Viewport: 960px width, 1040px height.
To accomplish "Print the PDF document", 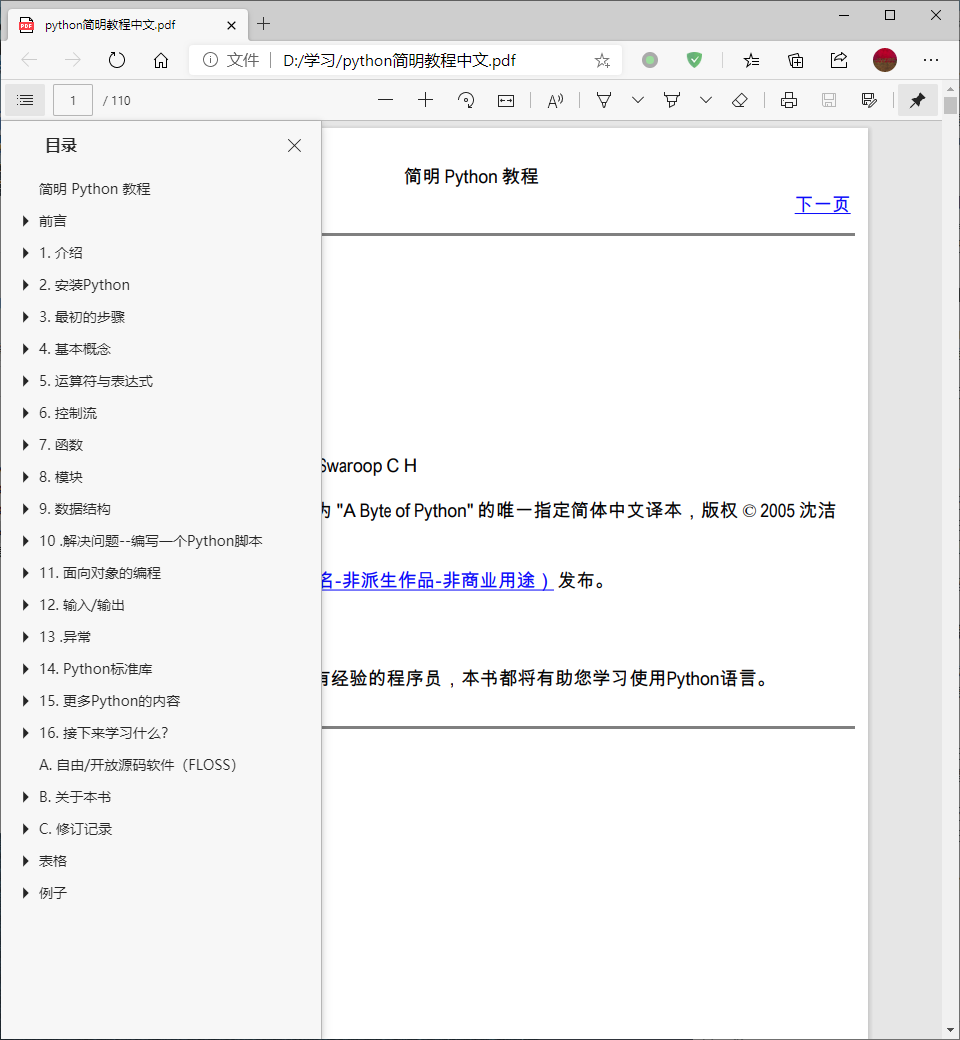I will 789,100.
